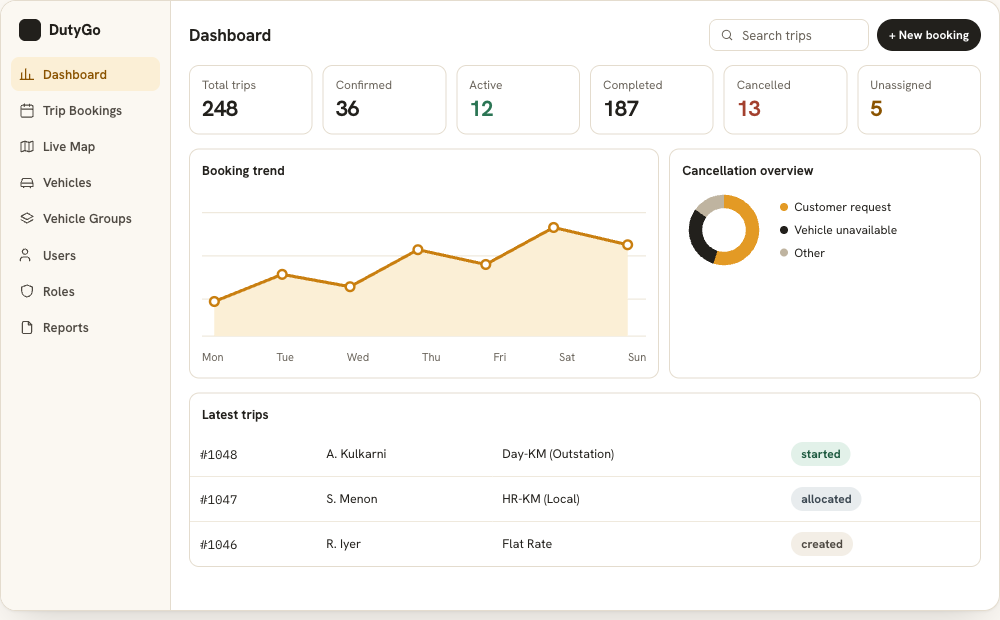Image resolution: width=1000 pixels, height=620 pixels.
Task: Open Vehicle Groups in sidebar
Action: pyautogui.click(x=85, y=219)
